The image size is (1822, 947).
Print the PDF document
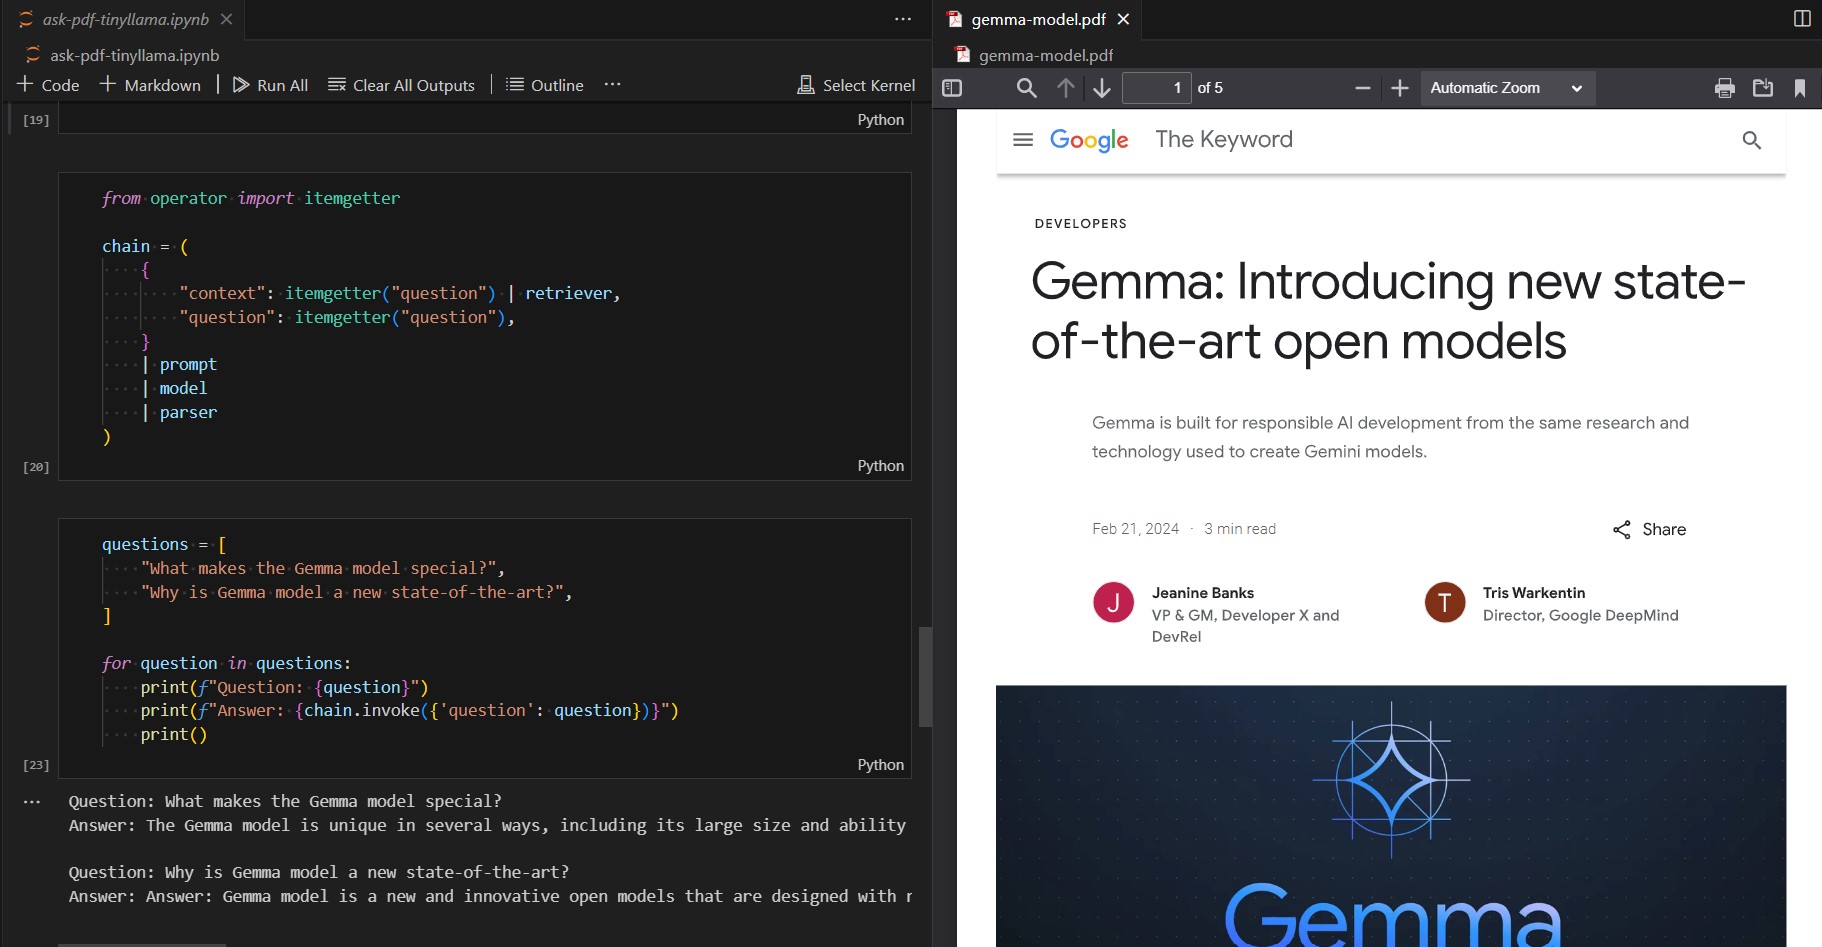pyautogui.click(x=1725, y=88)
